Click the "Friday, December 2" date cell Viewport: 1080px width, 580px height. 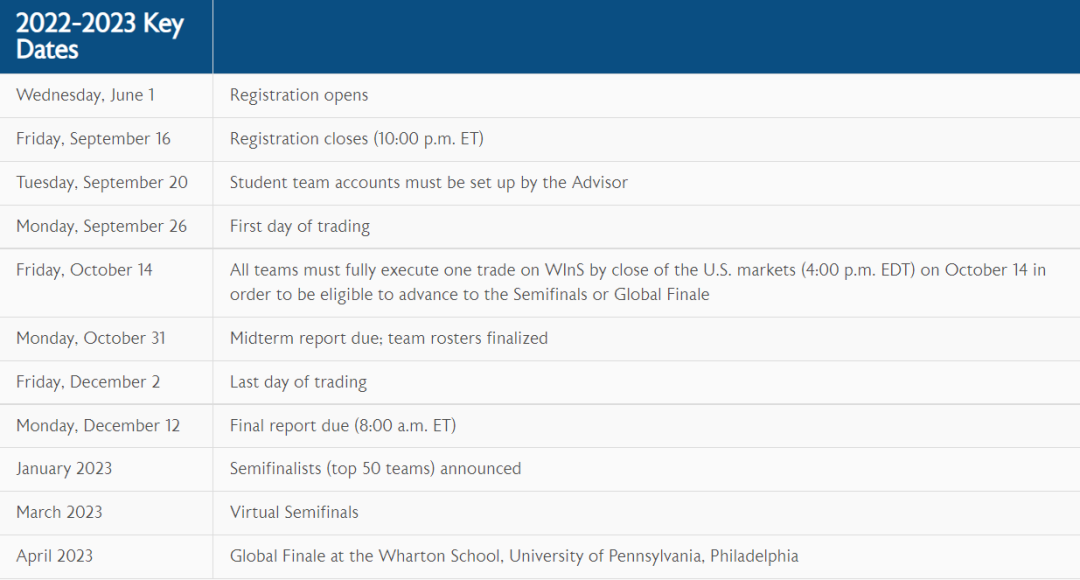pos(88,382)
